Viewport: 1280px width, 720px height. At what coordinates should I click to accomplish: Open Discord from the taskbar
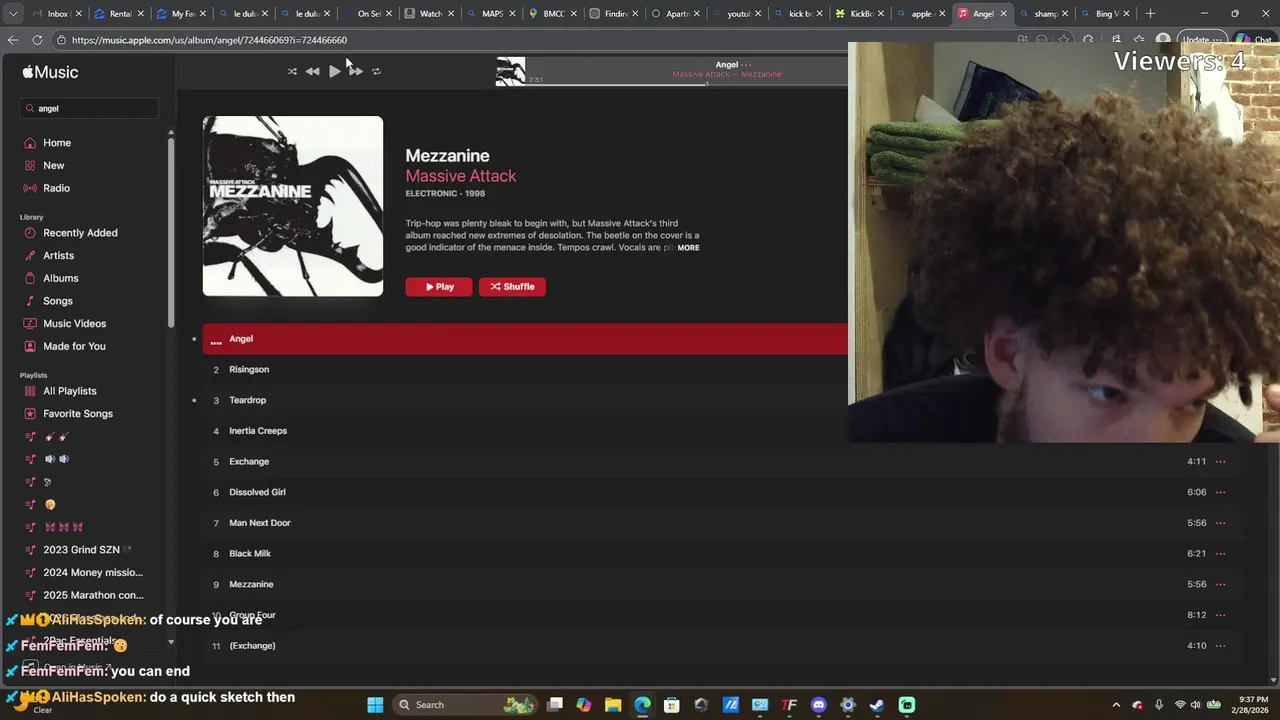tap(819, 705)
